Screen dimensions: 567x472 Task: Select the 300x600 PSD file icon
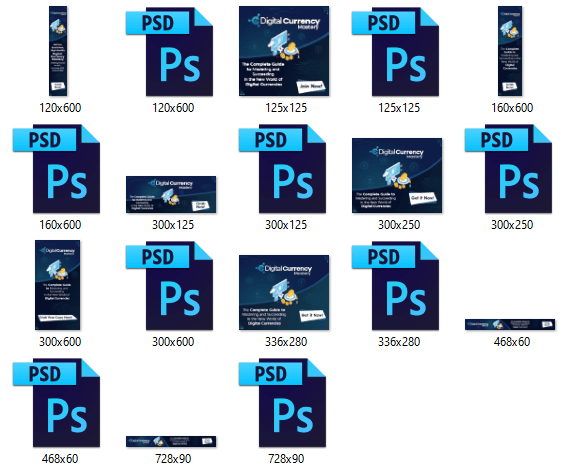tap(169, 286)
